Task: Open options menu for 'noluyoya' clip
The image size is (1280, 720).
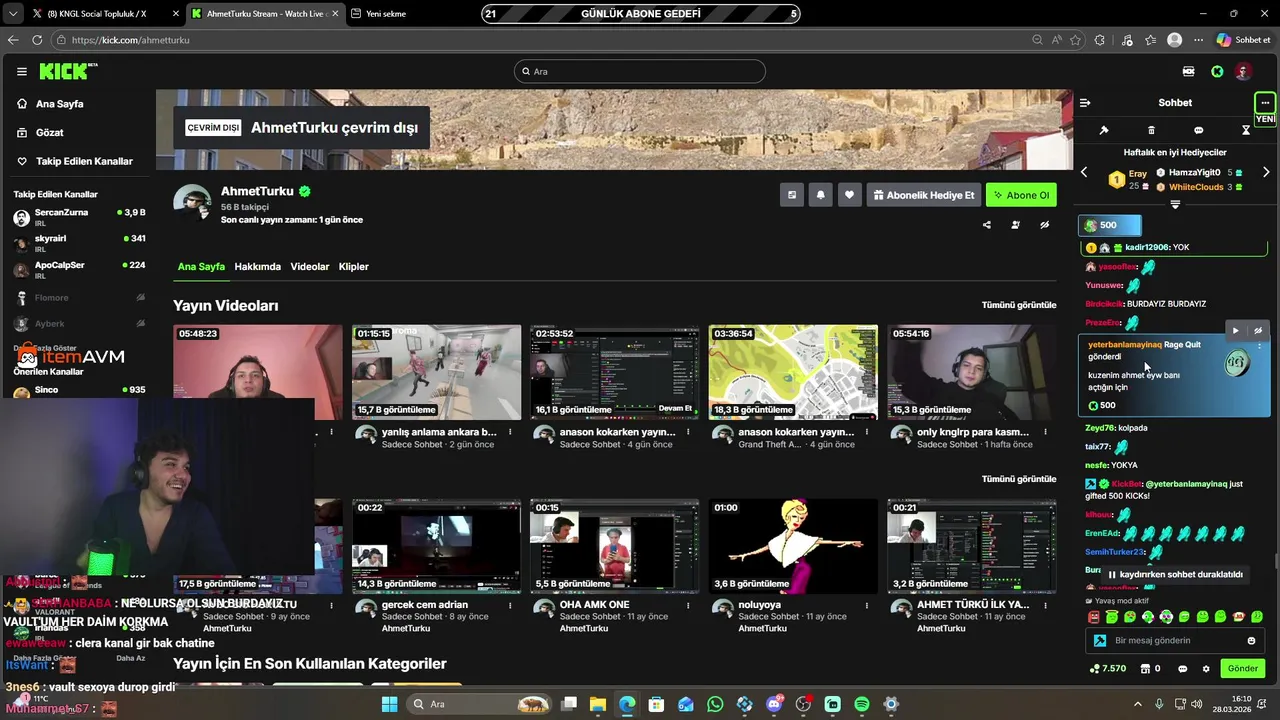Action: tap(867, 605)
